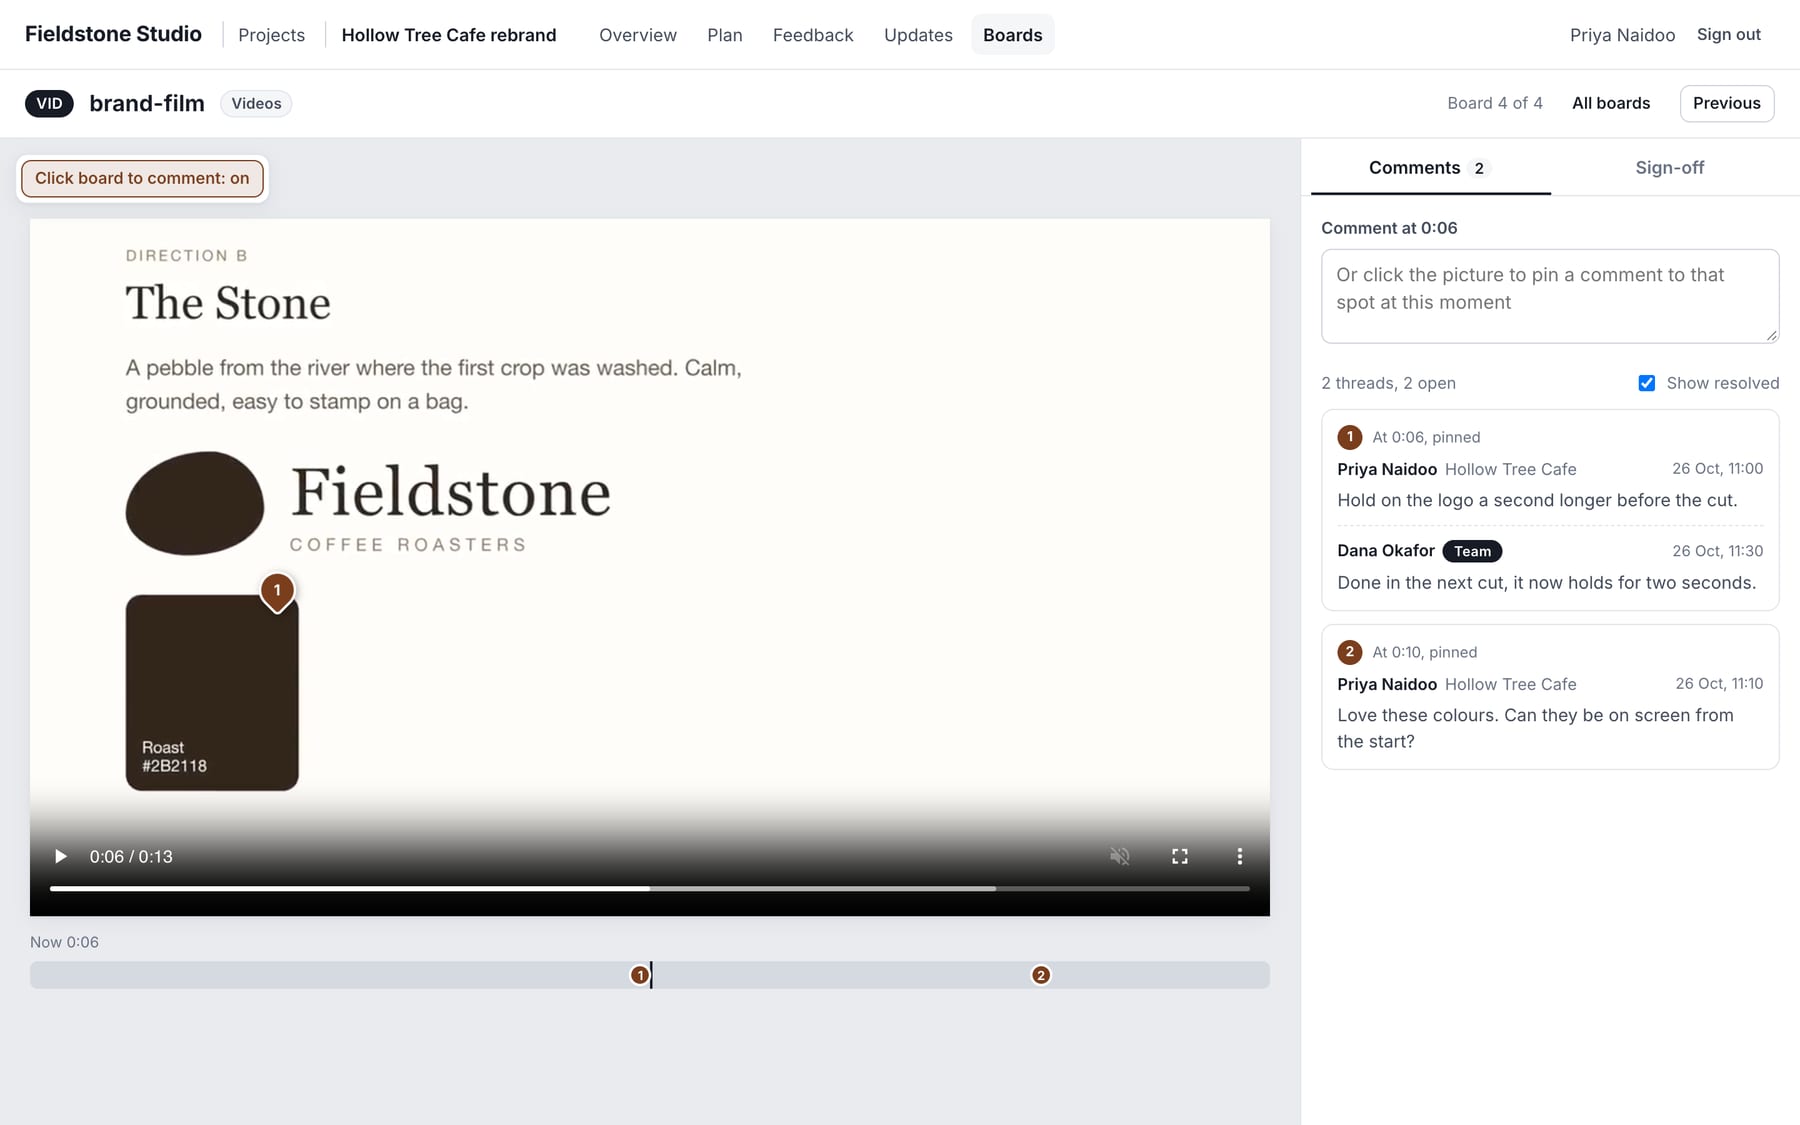Open the Projects link
This screenshot has height=1125, width=1800.
272,35
